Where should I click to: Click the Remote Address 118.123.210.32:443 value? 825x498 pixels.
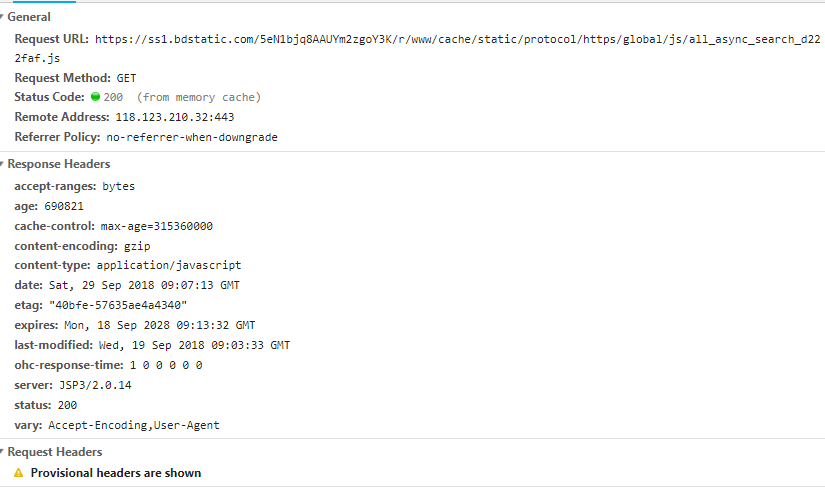(x=175, y=117)
